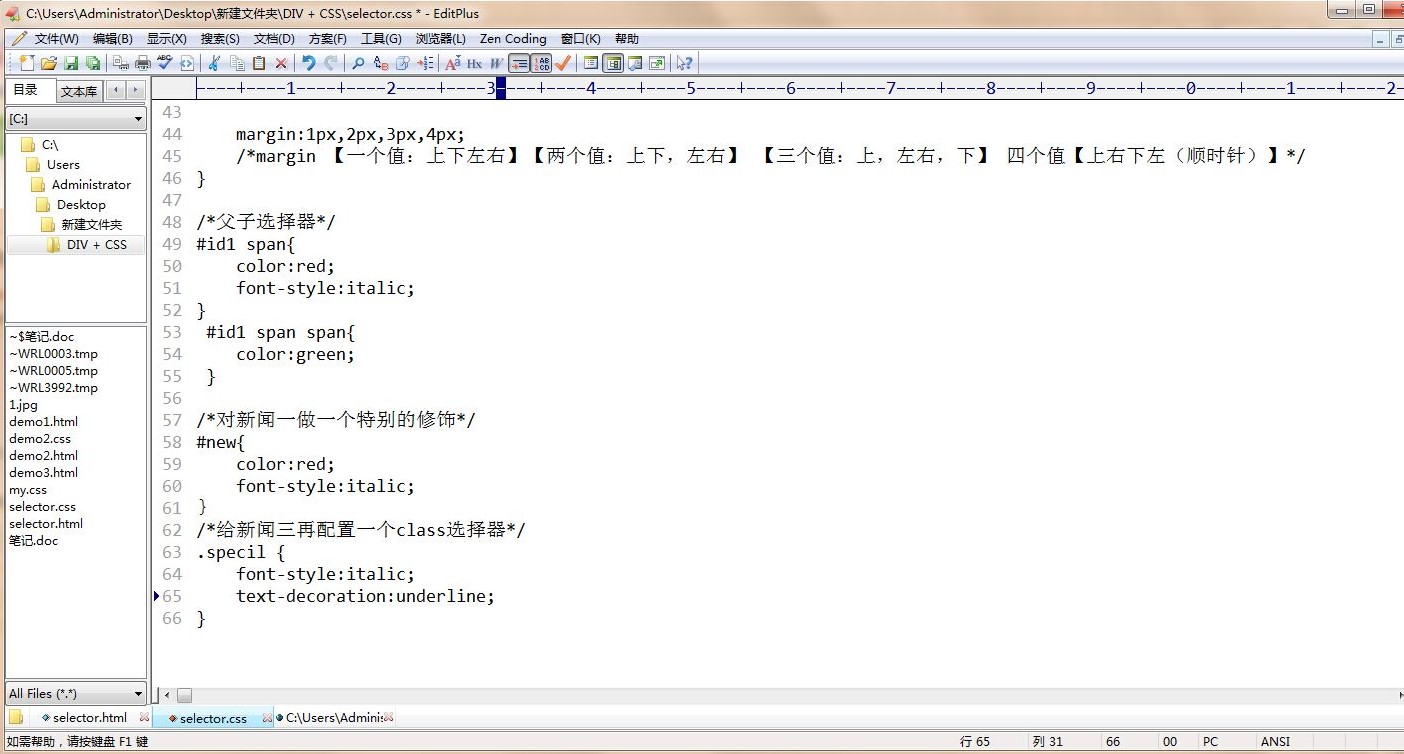Select my.css in the file list
Viewport: 1404px width, 754px height.
point(28,489)
